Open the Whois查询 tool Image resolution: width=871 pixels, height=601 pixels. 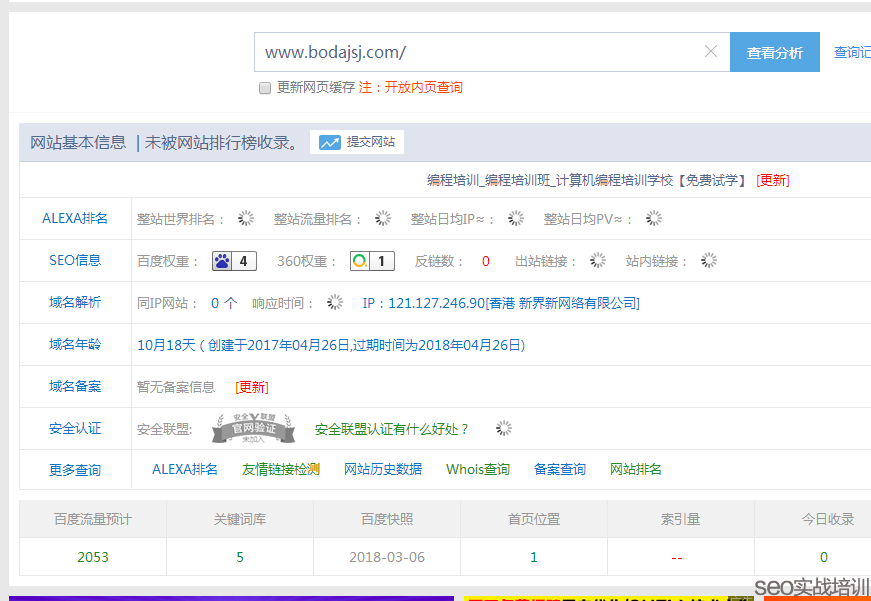(478, 468)
